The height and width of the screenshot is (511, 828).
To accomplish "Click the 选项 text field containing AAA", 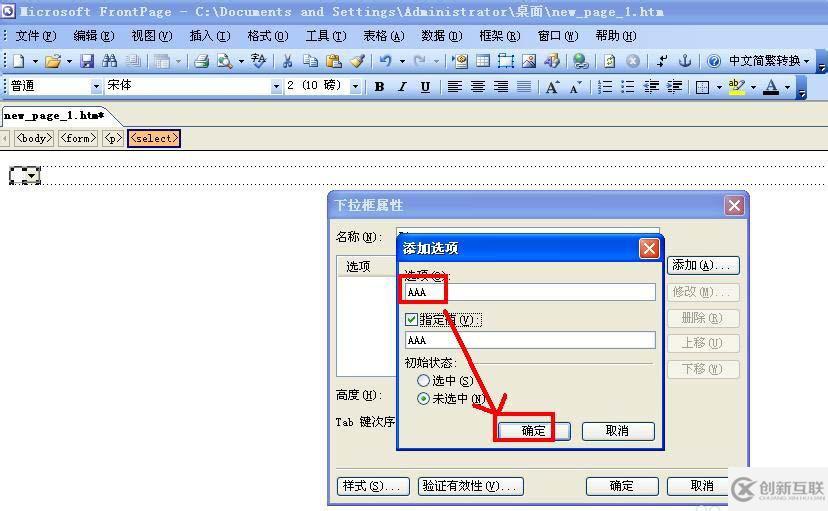I will point(530,292).
